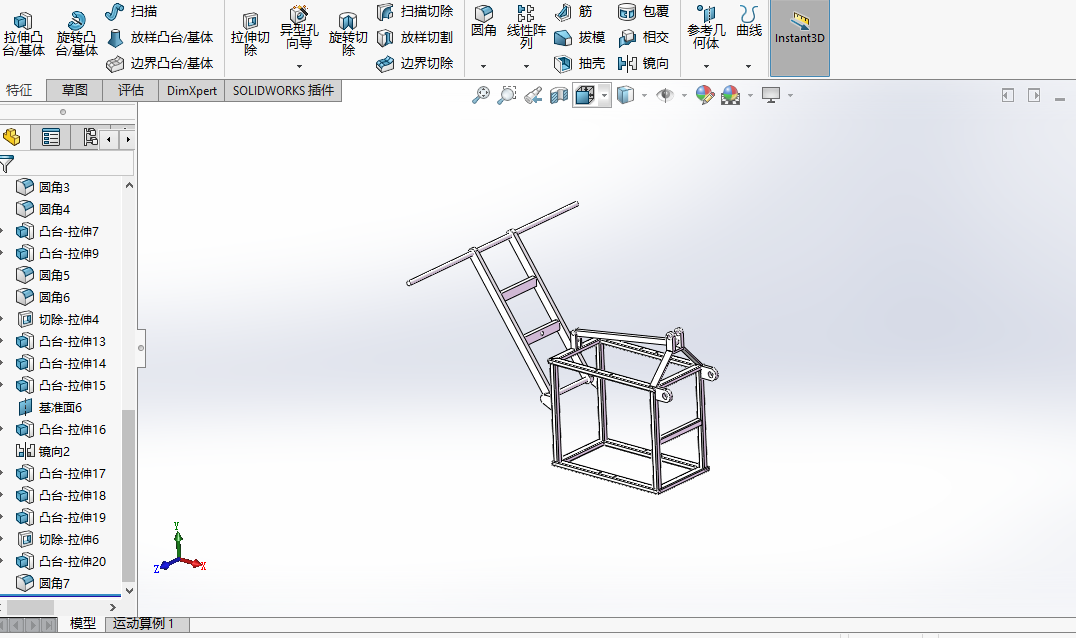
Task: Open the 曲线 dropdown arrow
Action: point(749,67)
